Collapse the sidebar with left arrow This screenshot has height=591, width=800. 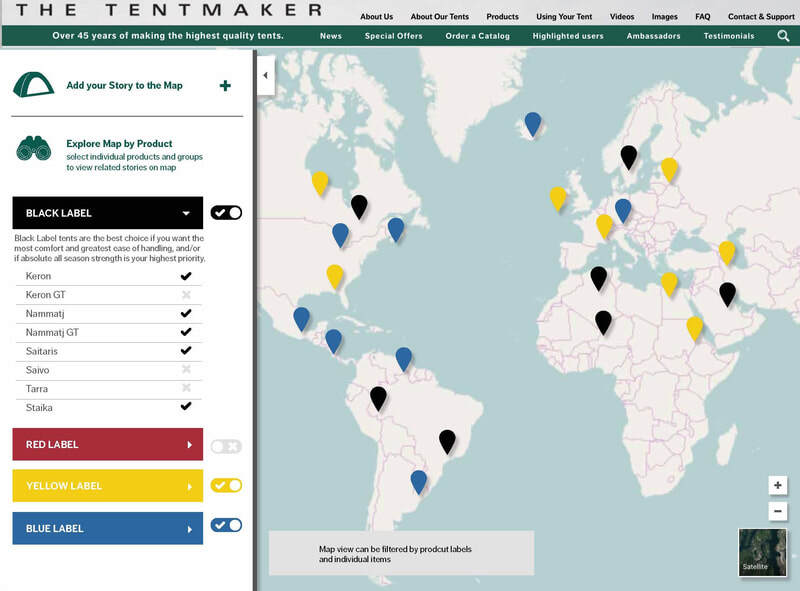coord(266,76)
